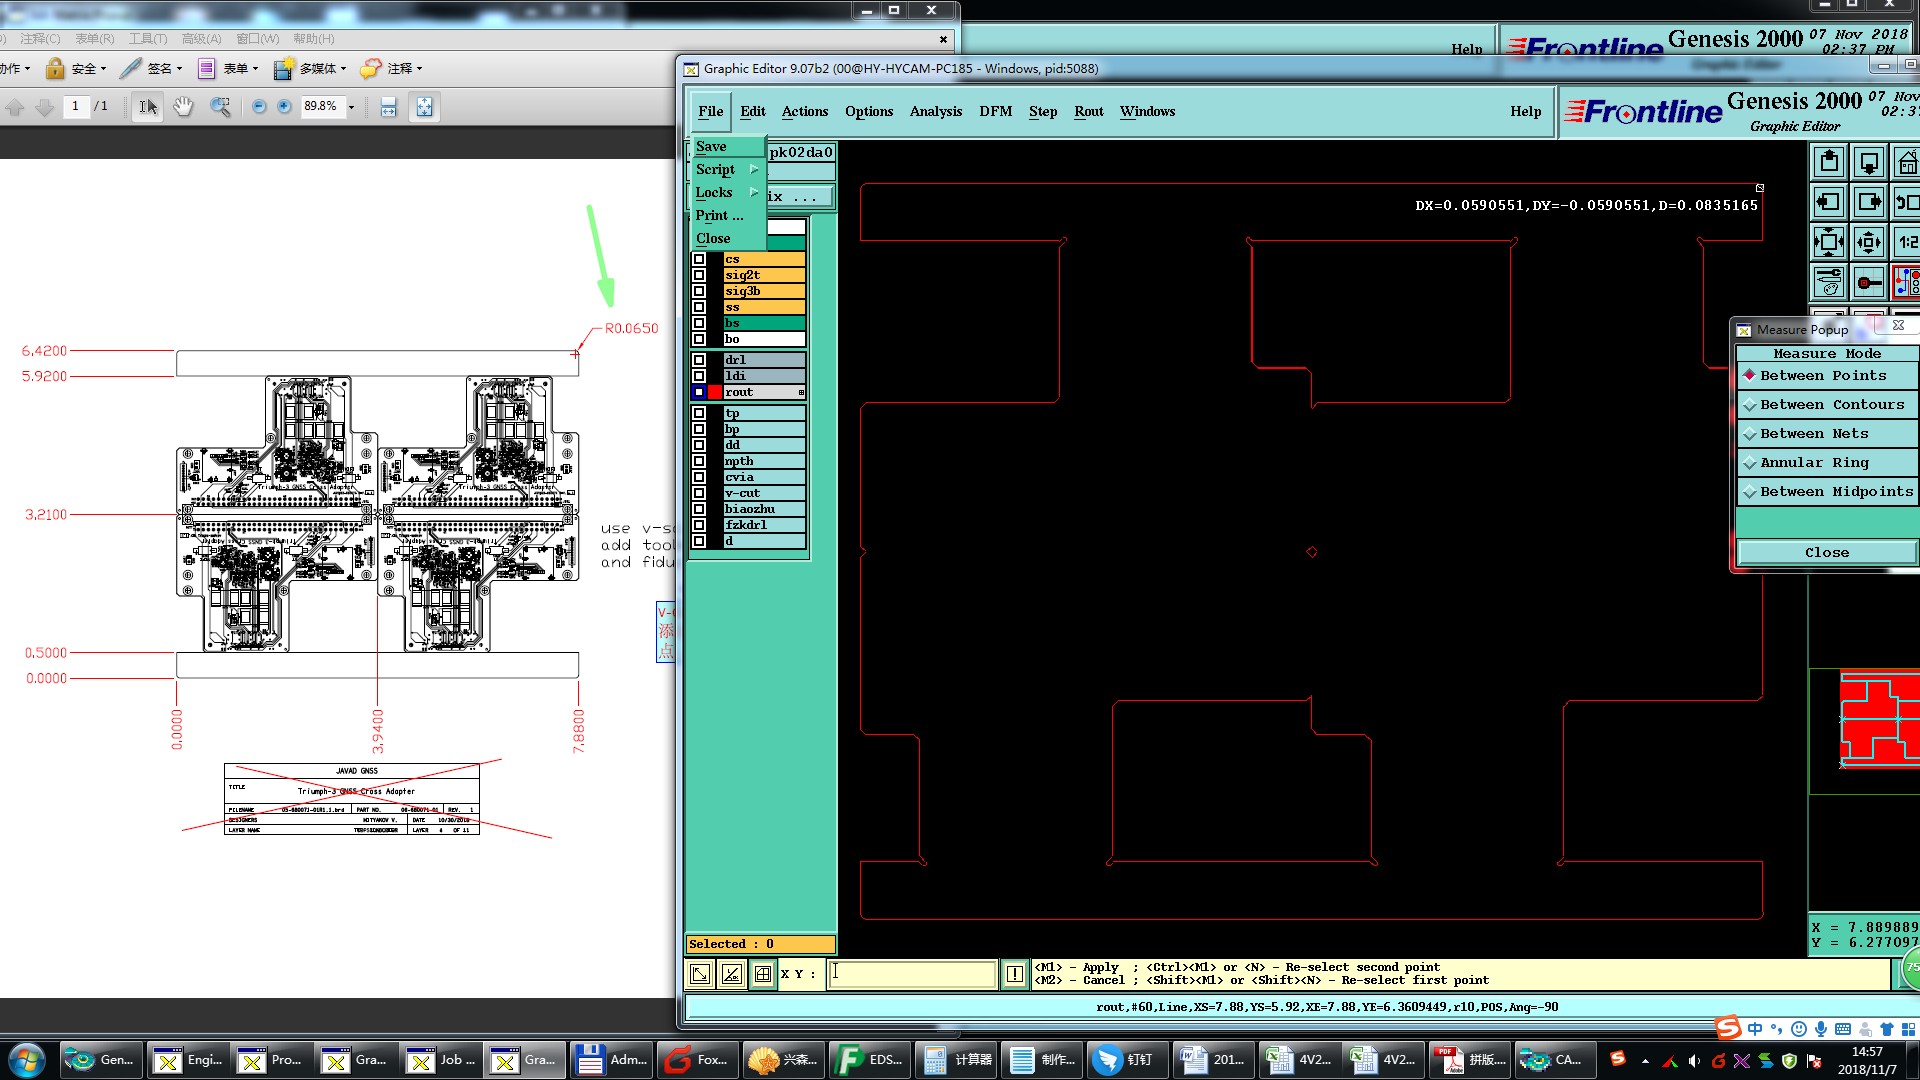Click the snap-to-grid pad icon
This screenshot has width=1920, height=1080.
(1869, 283)
